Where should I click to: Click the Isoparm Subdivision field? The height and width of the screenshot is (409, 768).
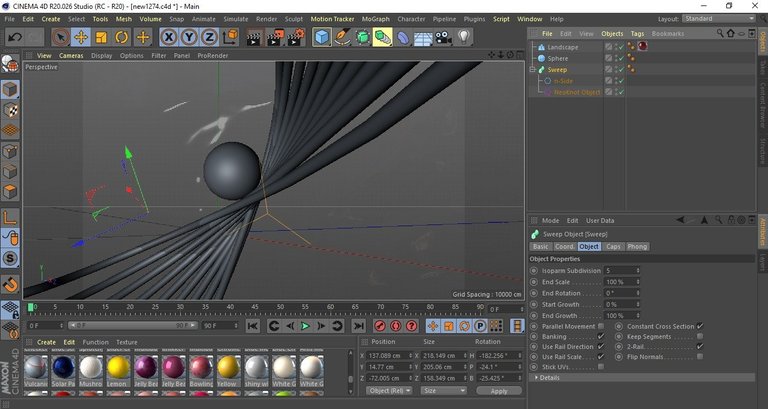pyautogui.click(x=622, y=271)
